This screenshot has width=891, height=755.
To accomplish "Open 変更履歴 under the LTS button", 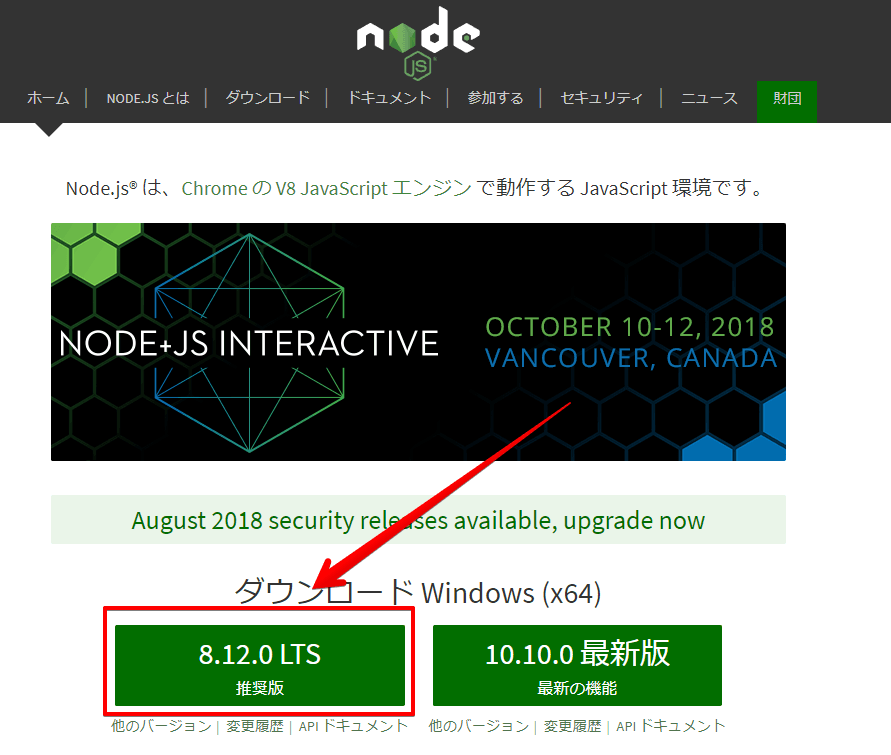I will 254,726.
